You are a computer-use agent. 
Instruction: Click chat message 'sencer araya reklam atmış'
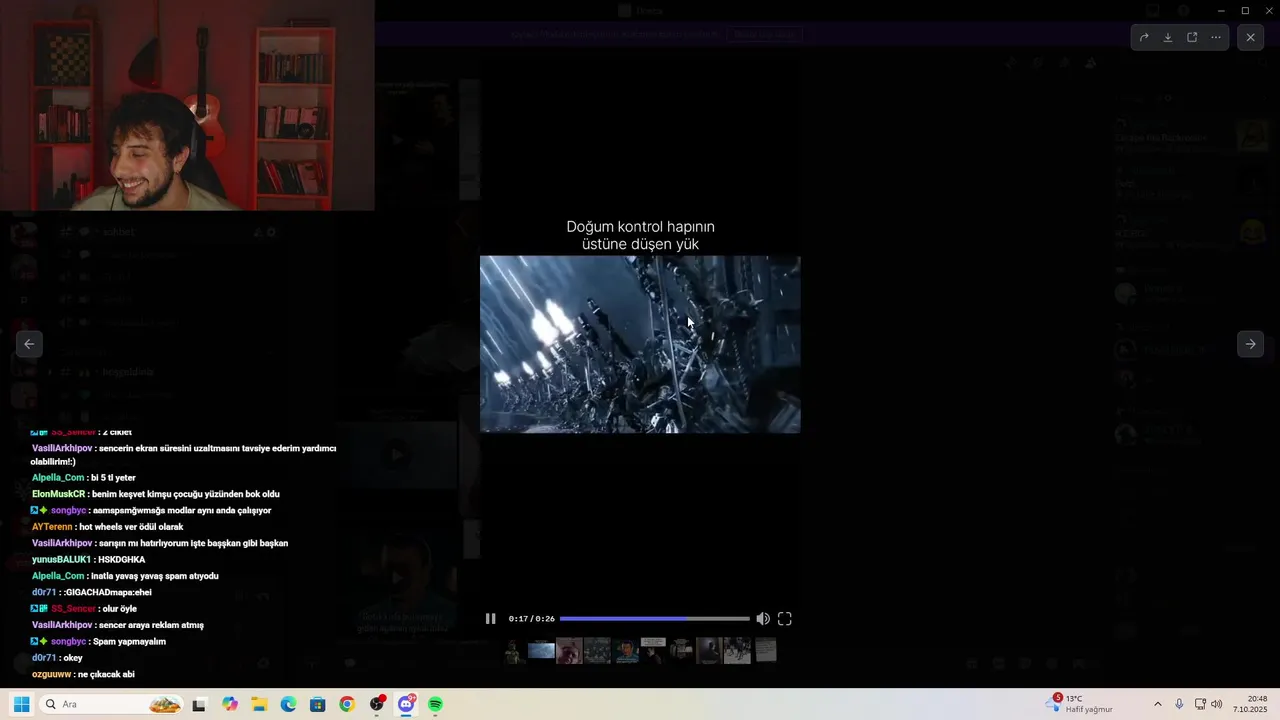[x=151, y=625]
